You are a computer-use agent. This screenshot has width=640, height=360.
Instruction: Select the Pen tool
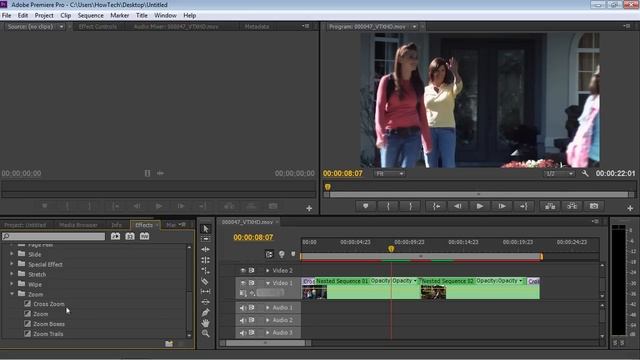click(x=205, y=313)
